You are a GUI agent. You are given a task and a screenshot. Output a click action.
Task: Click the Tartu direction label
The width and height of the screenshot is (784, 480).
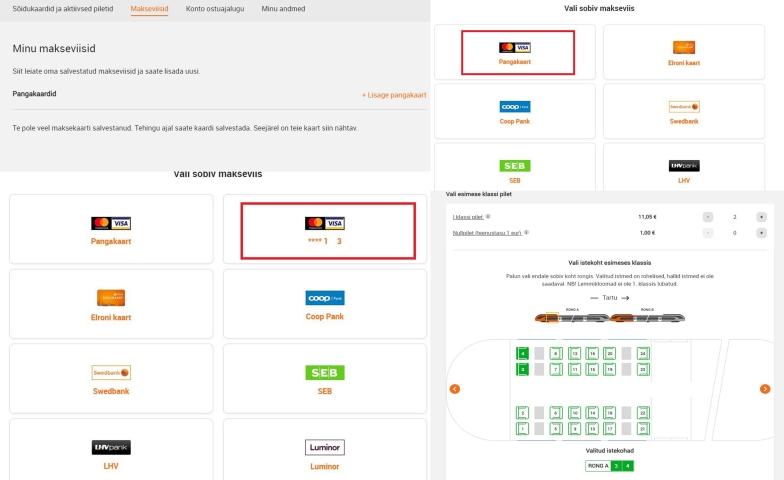610,298
